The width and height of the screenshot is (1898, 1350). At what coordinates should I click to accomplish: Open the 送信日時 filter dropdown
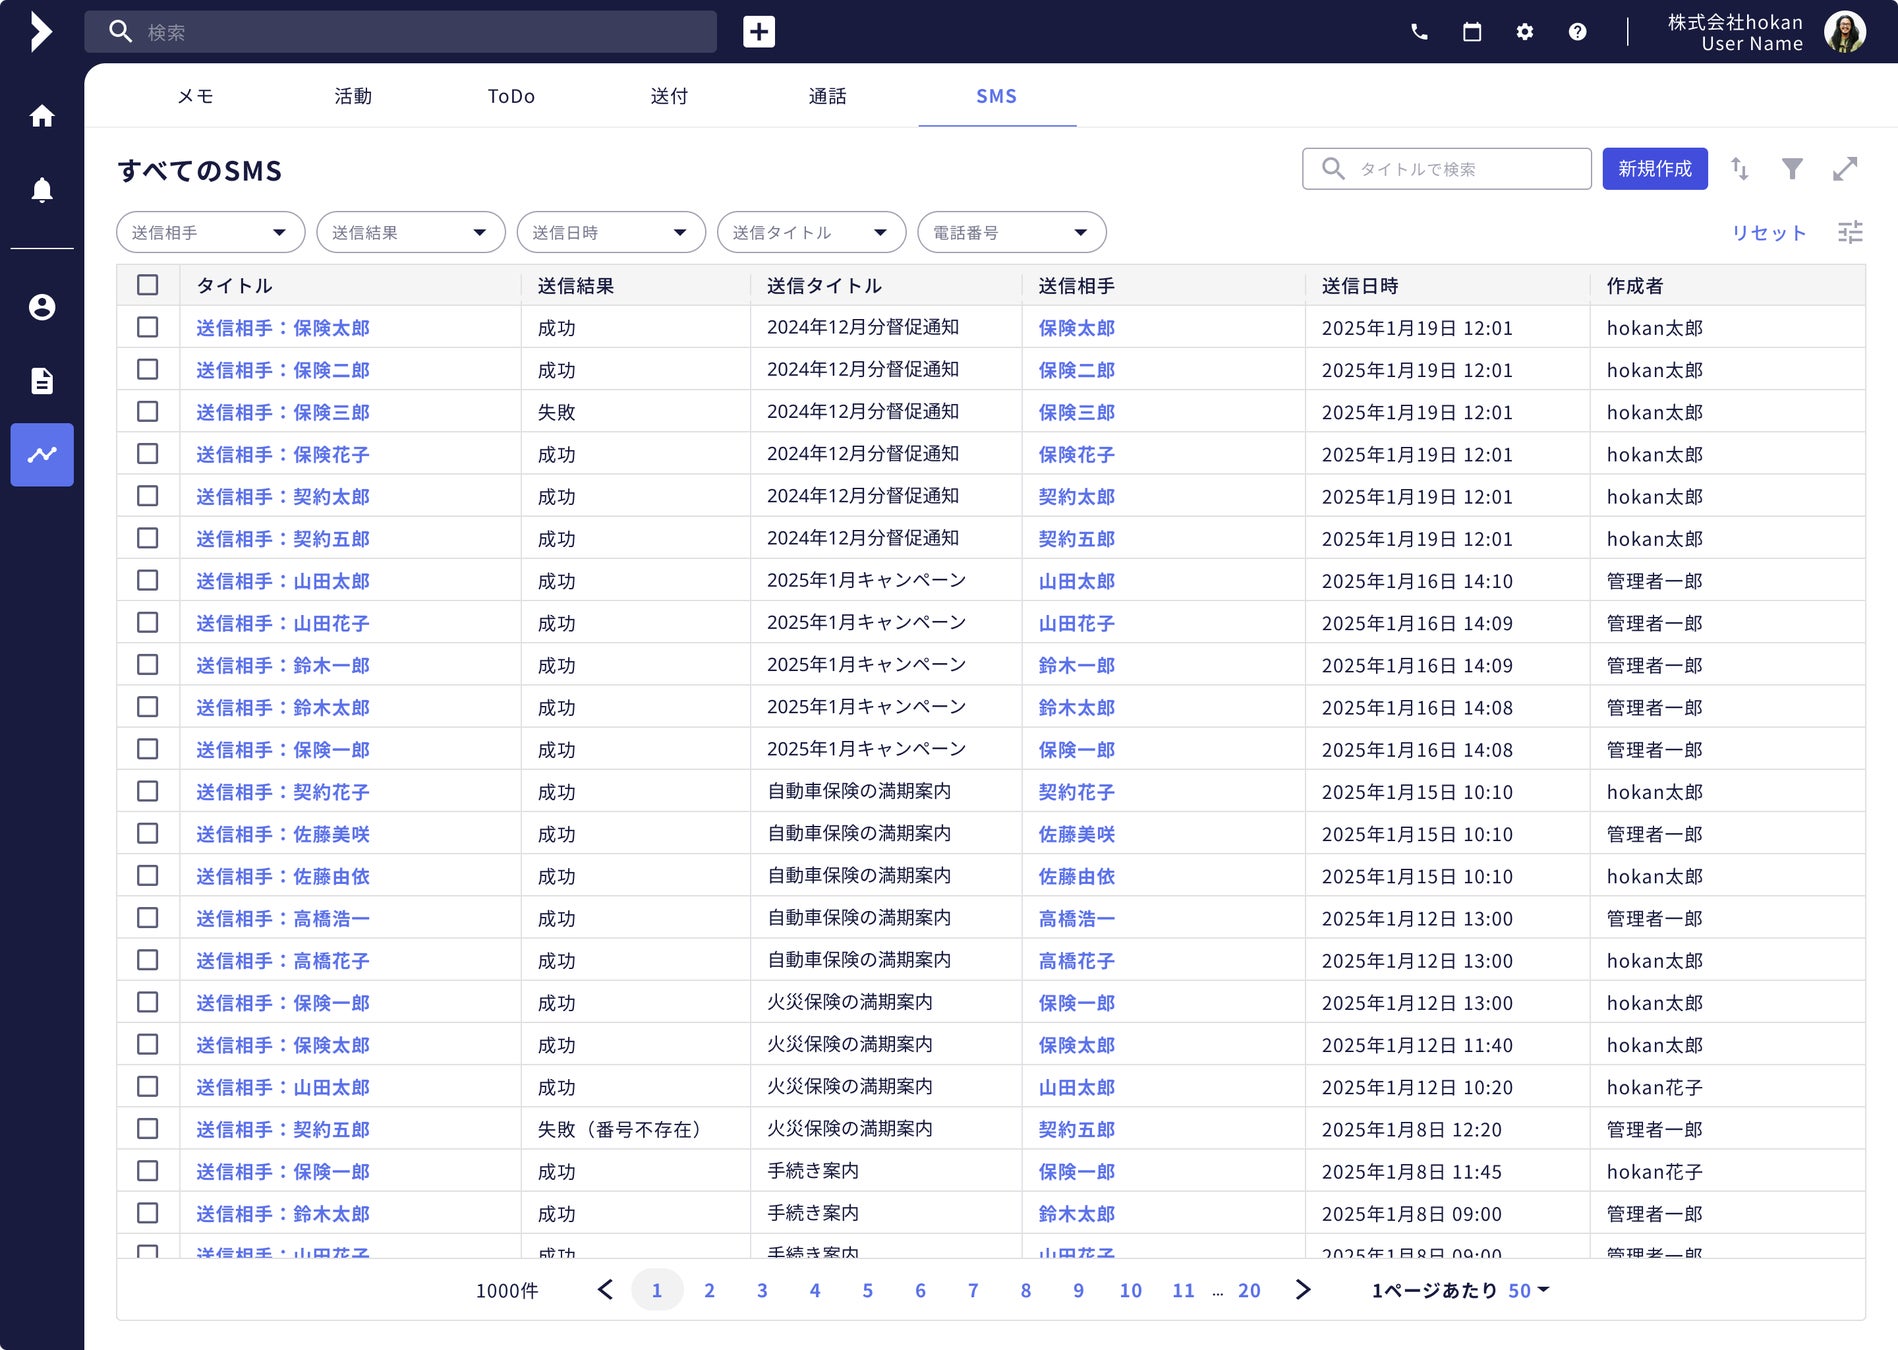[610, 232]
